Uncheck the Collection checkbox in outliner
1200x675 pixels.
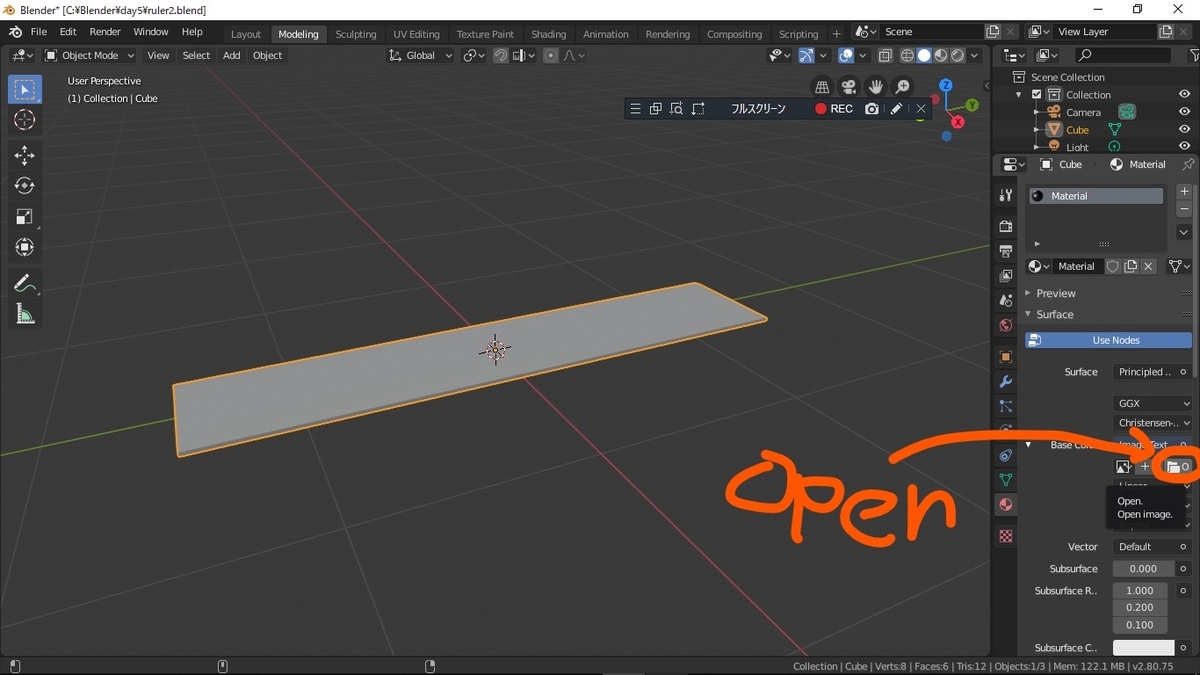(1037, 95)
